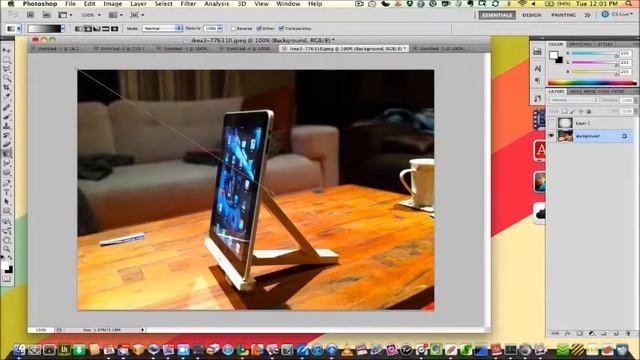Click the Lock Image Pixels brush icon

click(x=573, y=111)
